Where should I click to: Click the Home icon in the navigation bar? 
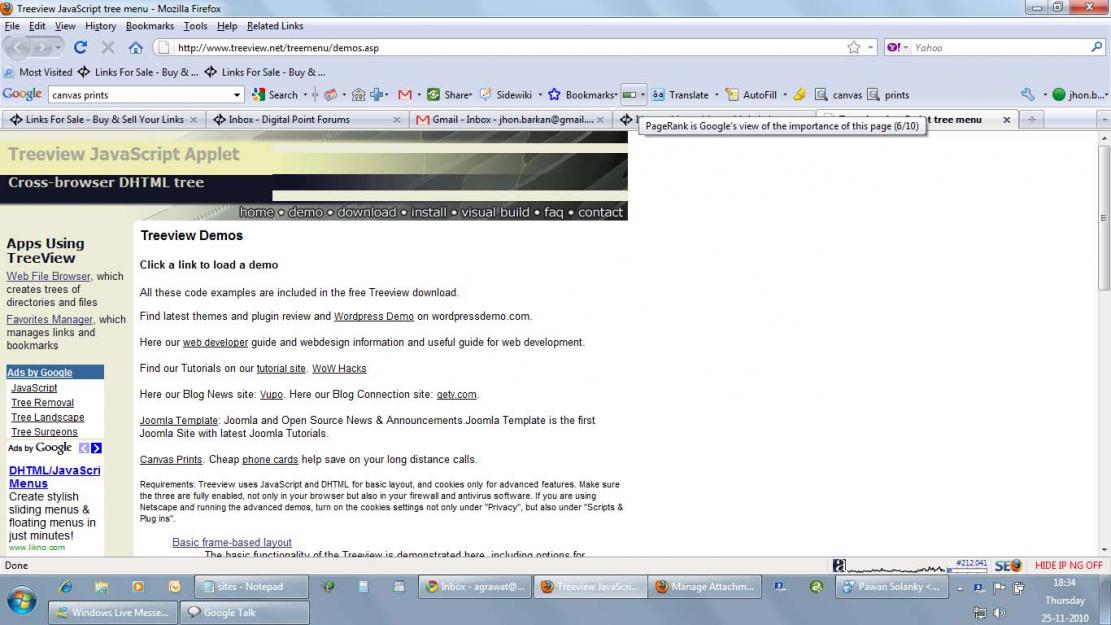[x=135, y=47]
